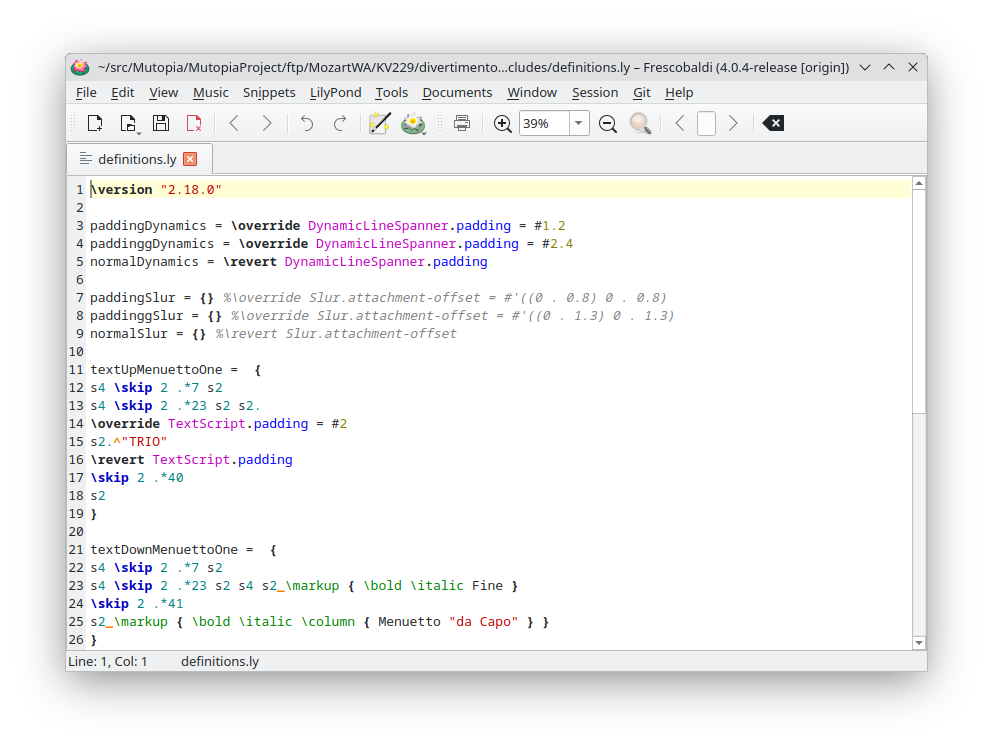Screen dimensions: 993x749
Task: Open the zoom level dropdown arrow
Action: pos(579,123)
